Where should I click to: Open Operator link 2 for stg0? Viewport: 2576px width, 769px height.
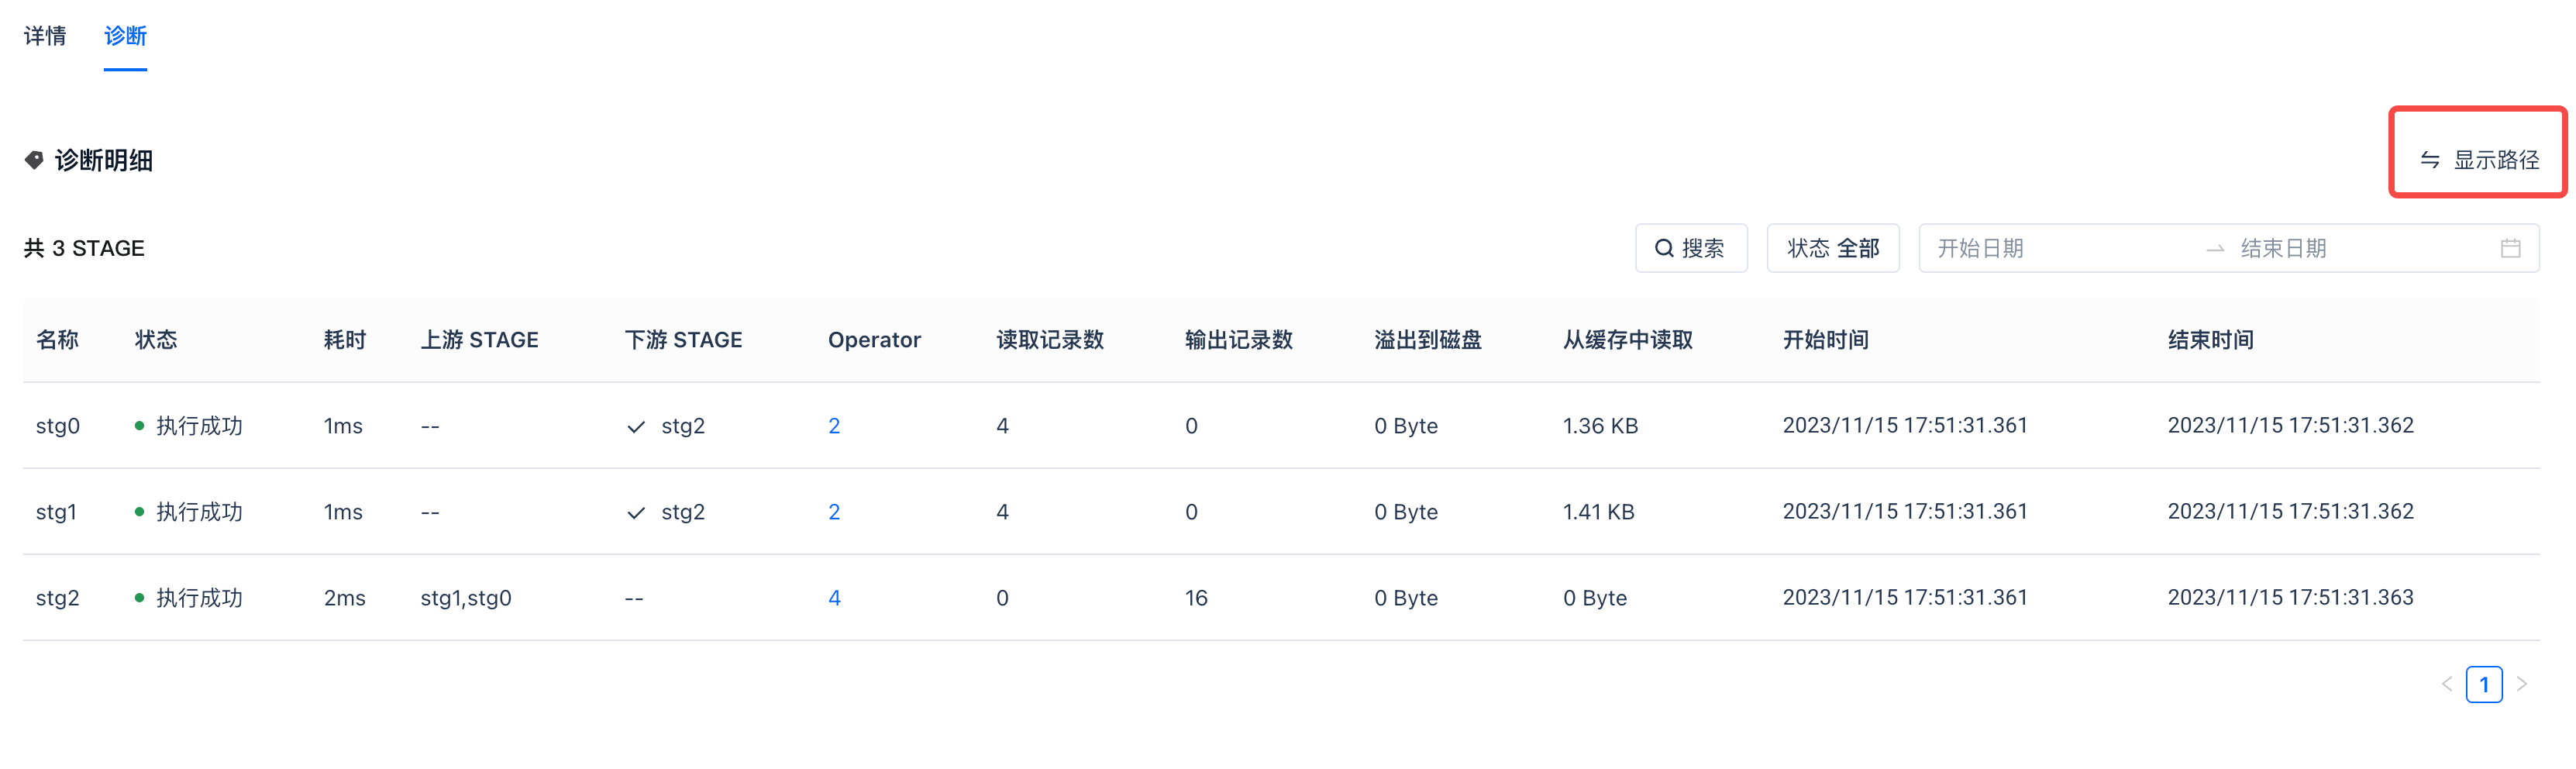coord(834,426)
